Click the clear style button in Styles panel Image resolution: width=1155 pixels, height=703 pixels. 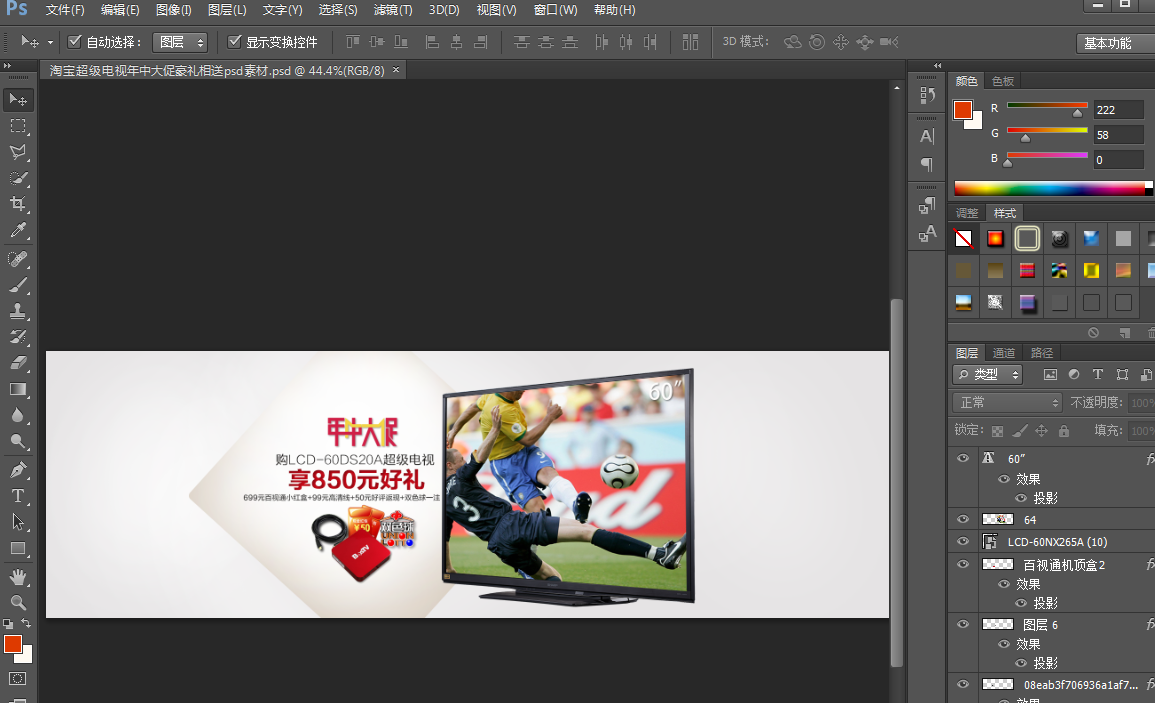coord(1093,332)
